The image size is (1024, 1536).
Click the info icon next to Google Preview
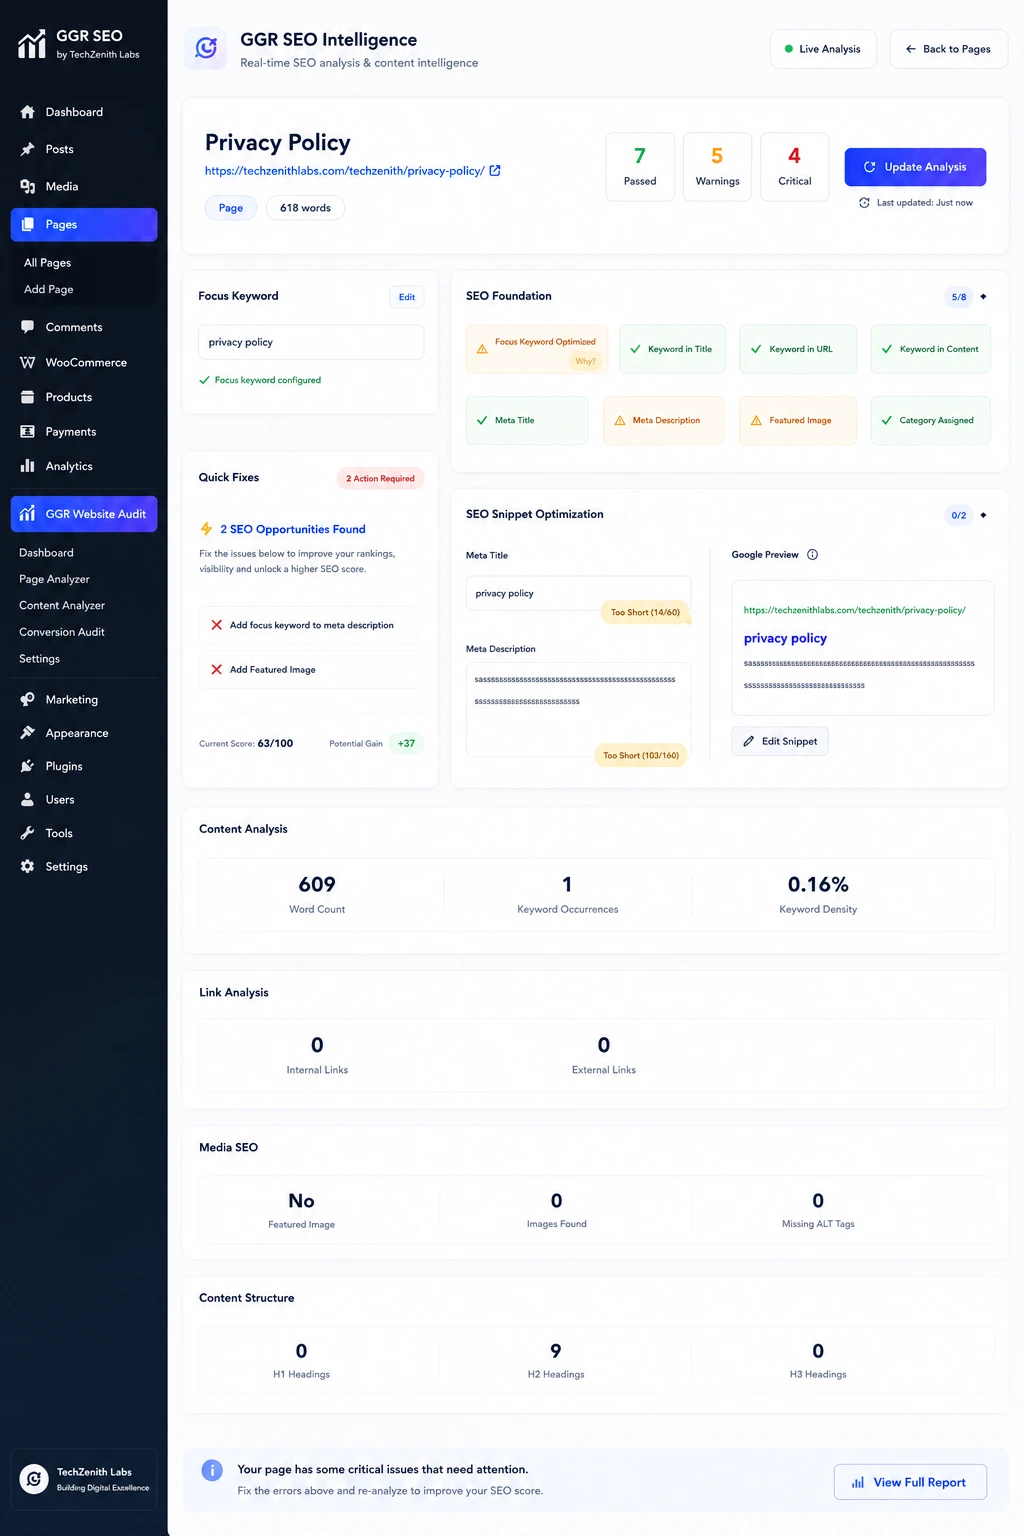point(813,555)
